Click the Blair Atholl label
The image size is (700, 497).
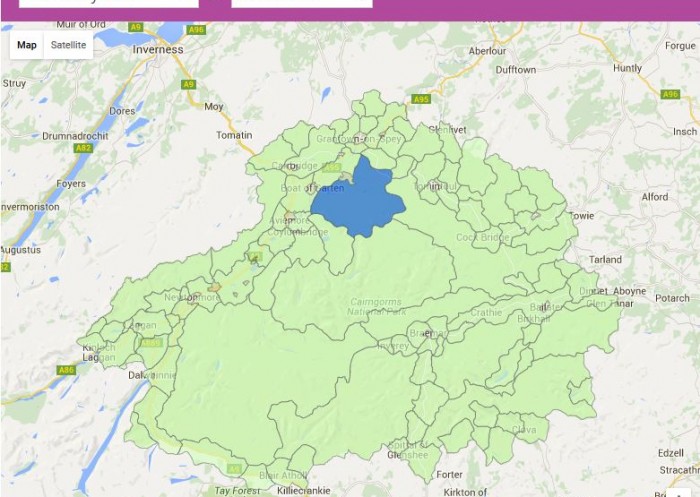(283, 476)
